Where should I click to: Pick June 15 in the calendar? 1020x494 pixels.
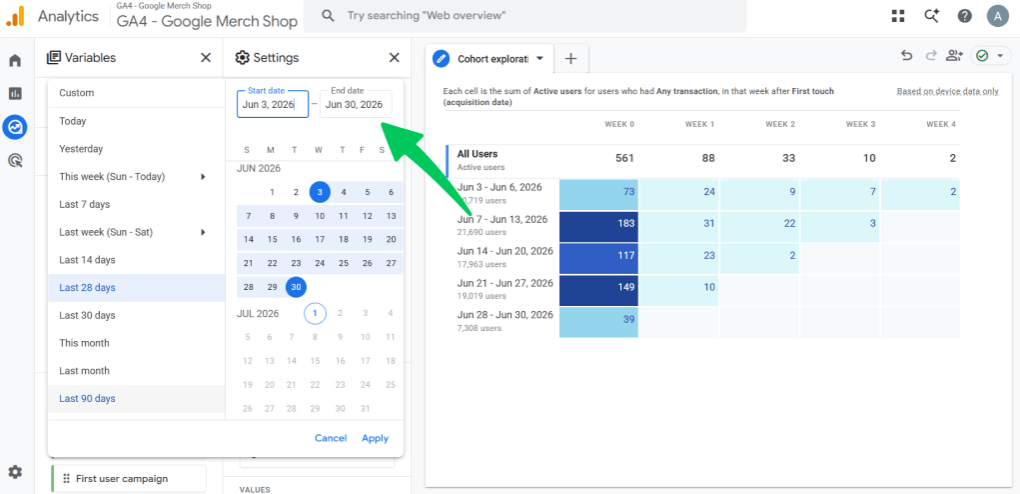pos(272,239)
